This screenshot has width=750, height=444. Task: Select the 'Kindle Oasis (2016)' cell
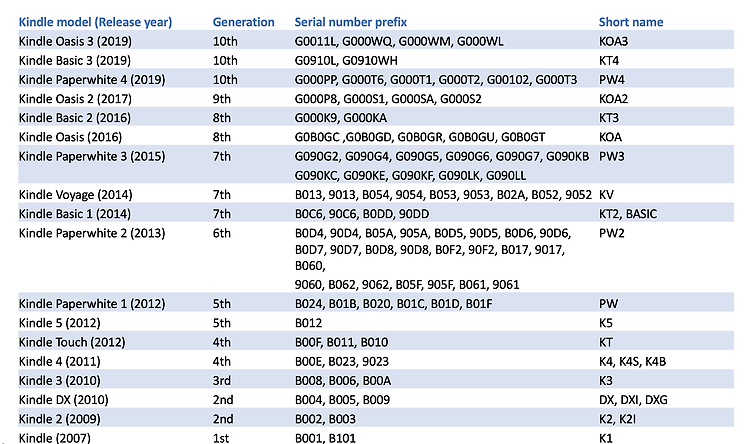[70, 137]
